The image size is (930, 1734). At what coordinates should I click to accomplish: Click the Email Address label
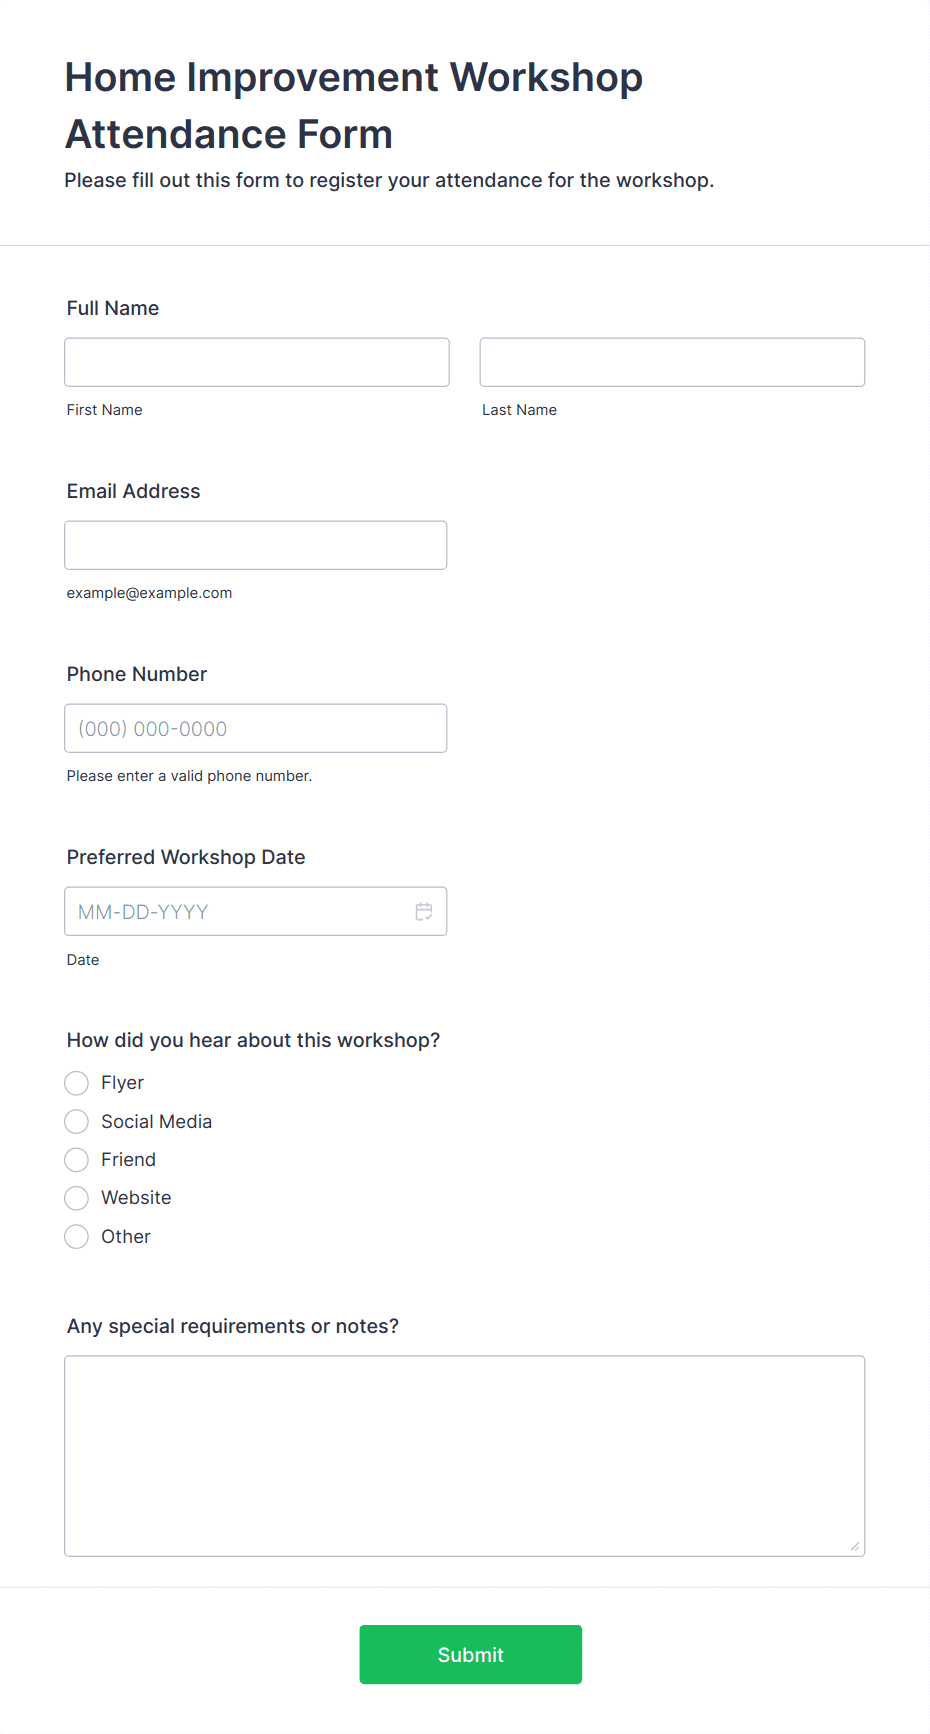coord(134,491)
